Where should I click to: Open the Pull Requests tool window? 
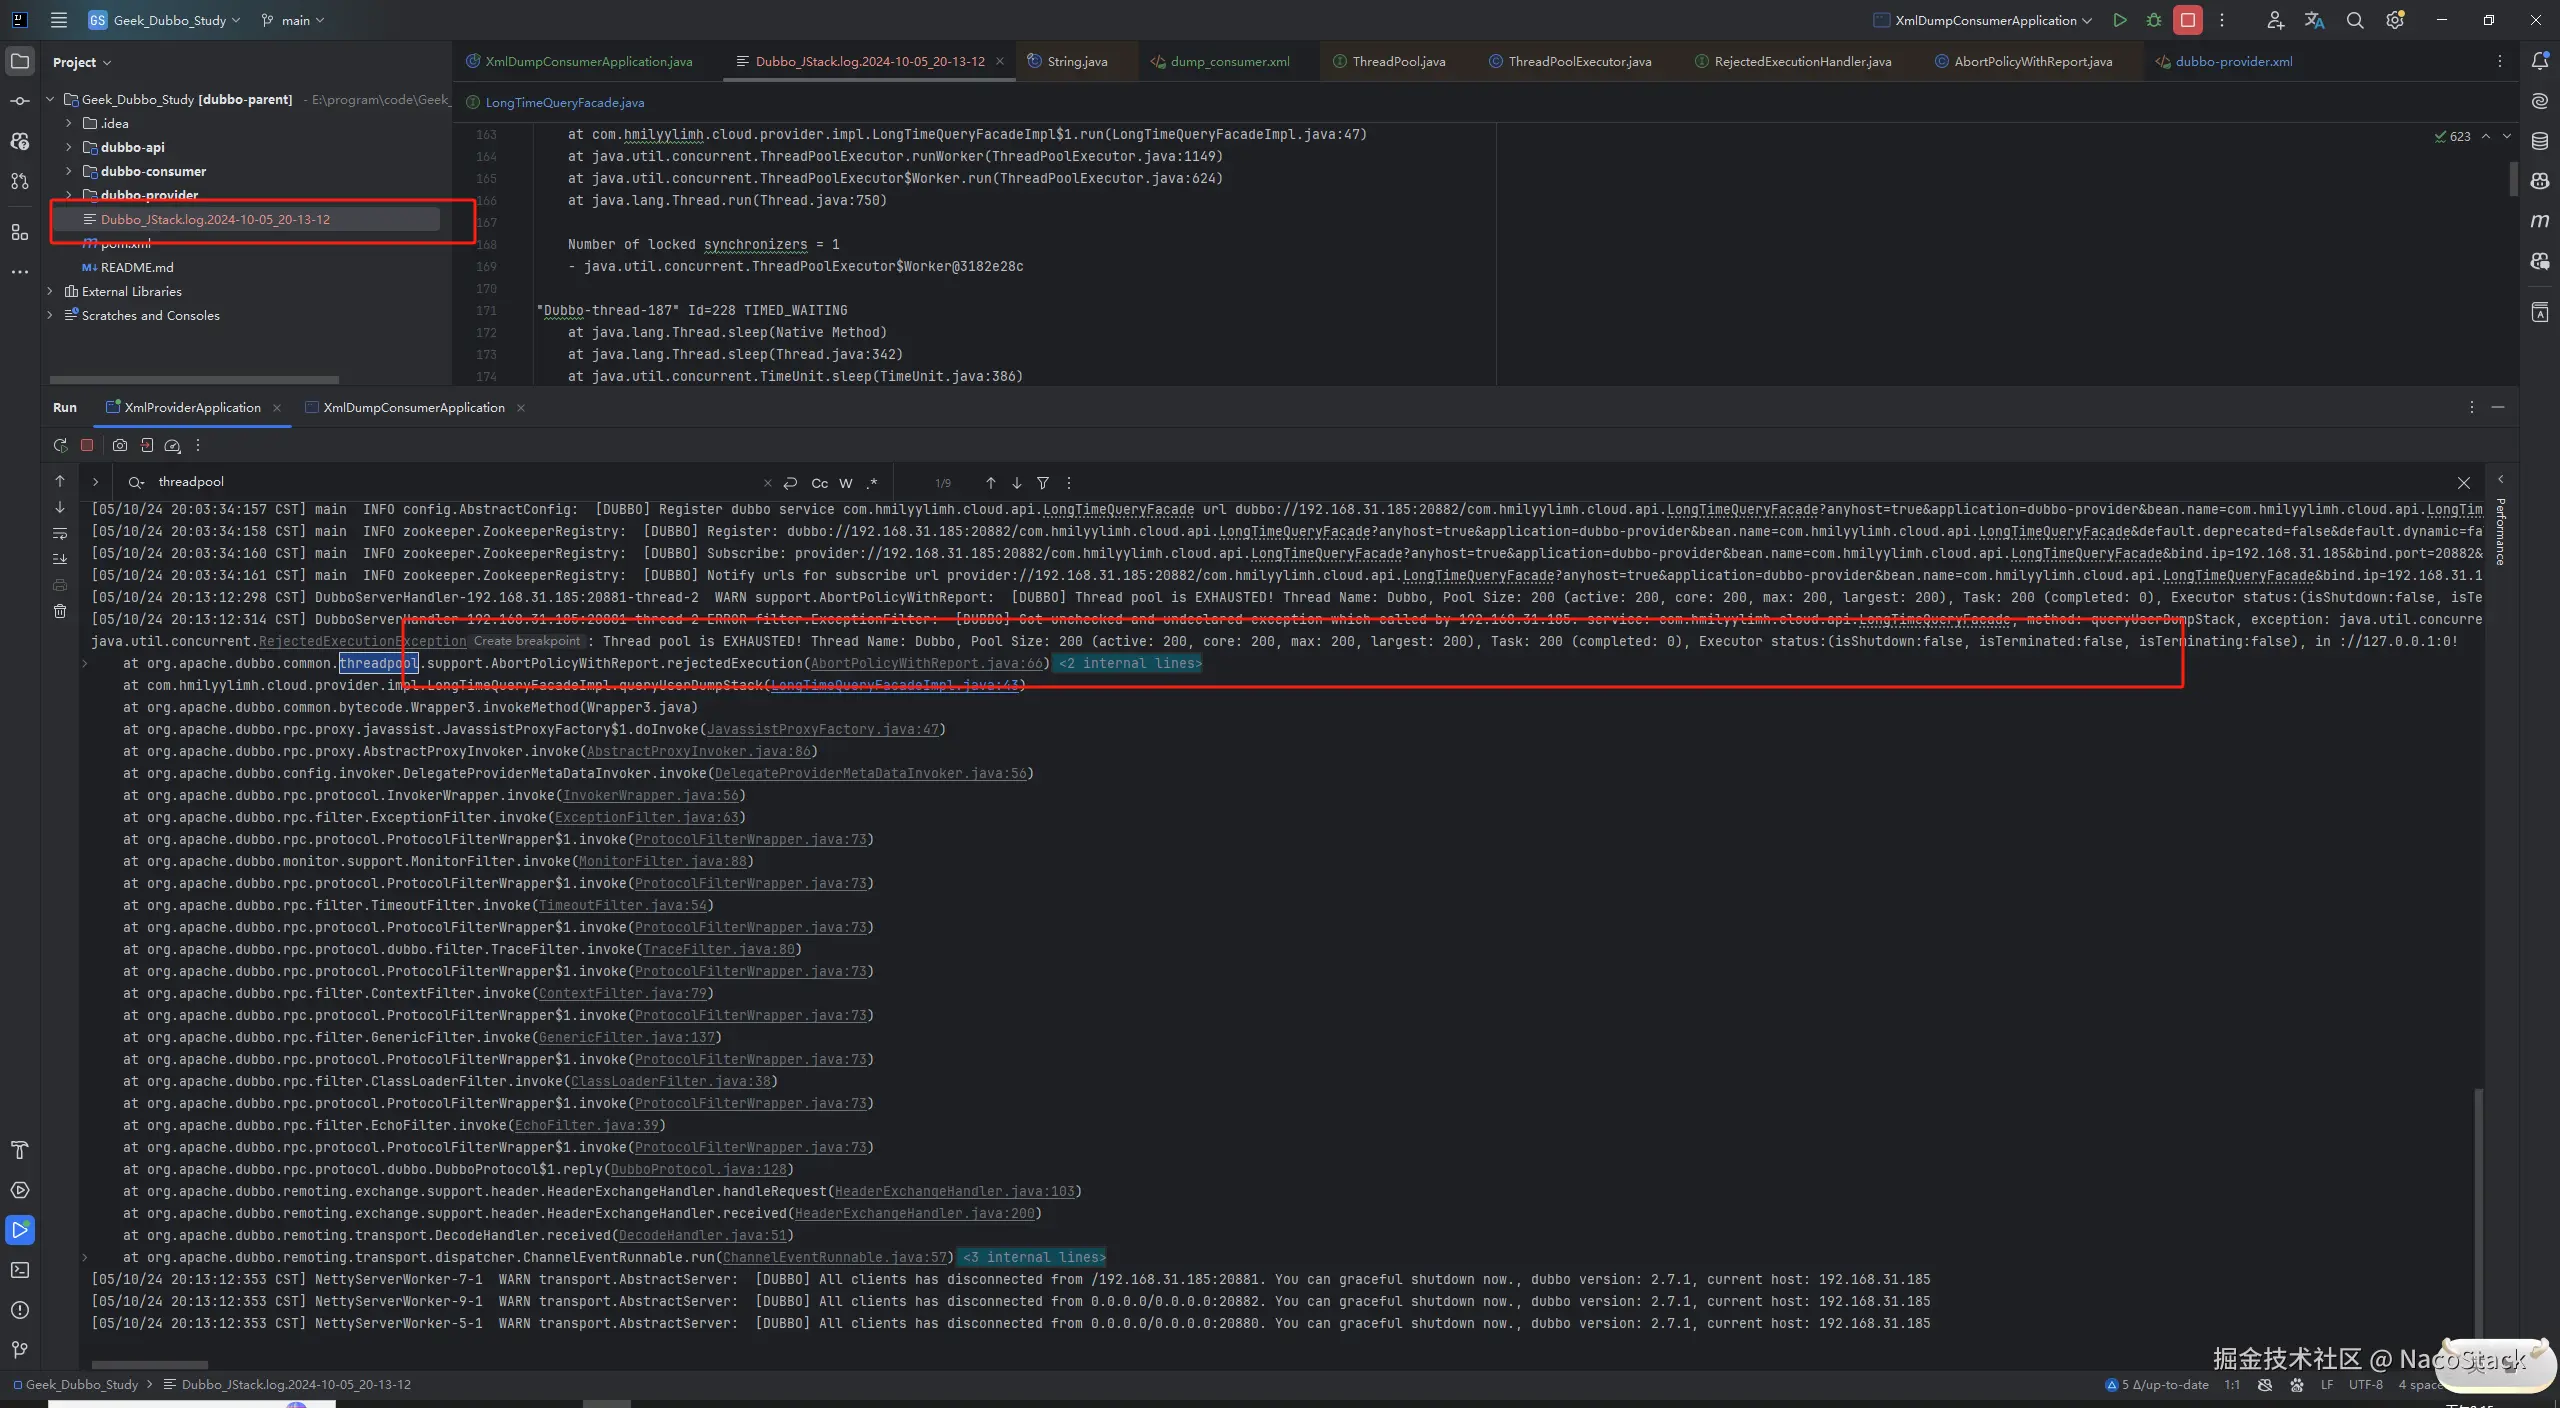coord(20,181)
